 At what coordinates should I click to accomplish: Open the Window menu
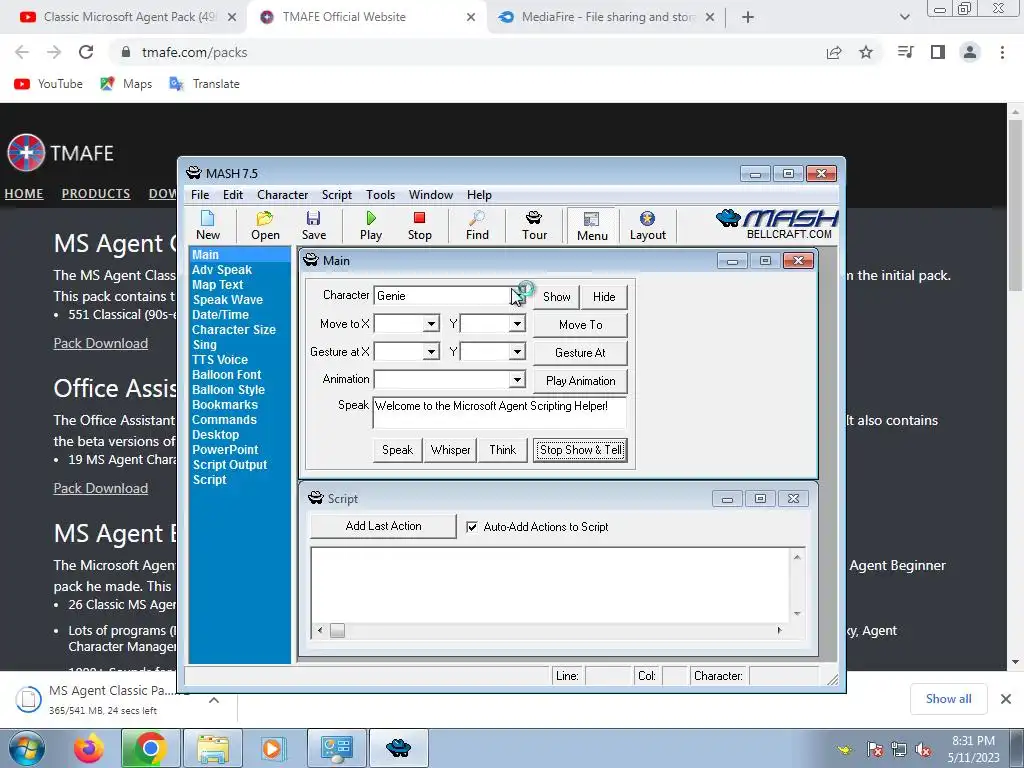tap(430, 195)
